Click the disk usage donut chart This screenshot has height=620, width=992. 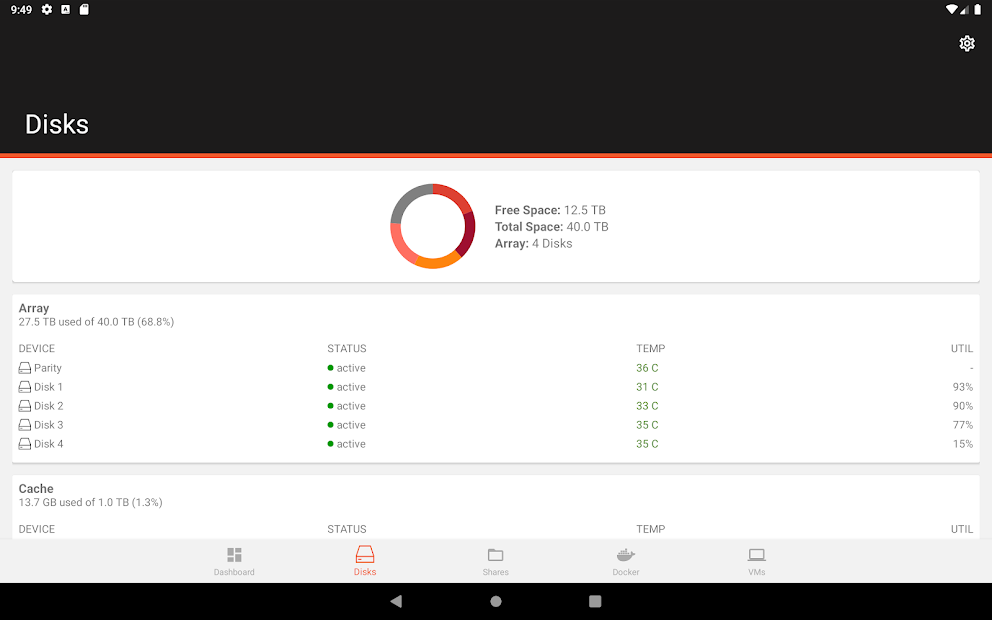433,226
